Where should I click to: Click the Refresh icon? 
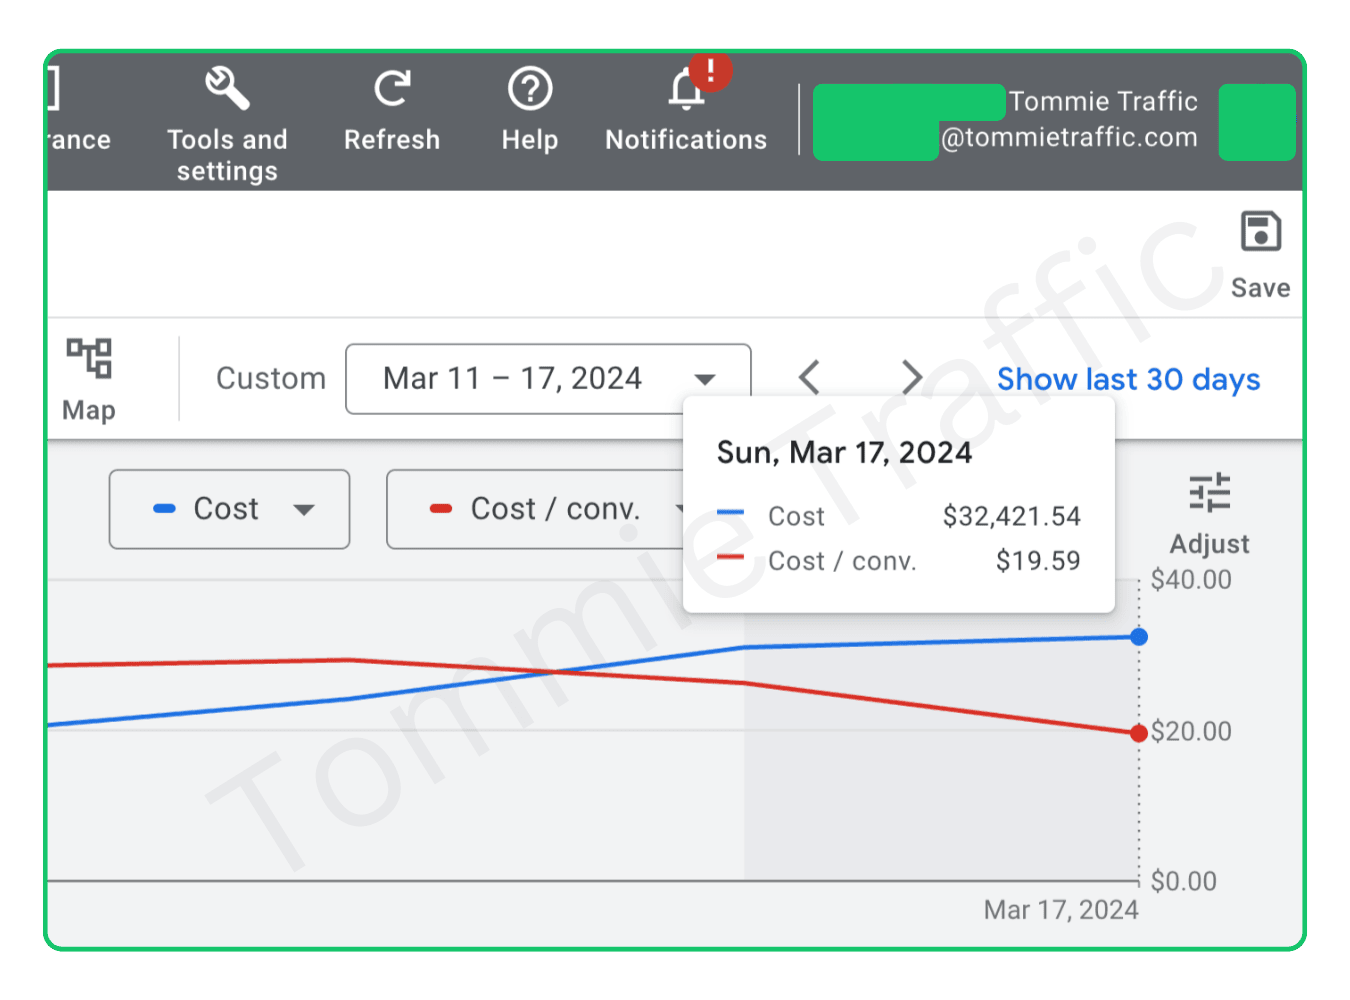[x=392, y=90]
